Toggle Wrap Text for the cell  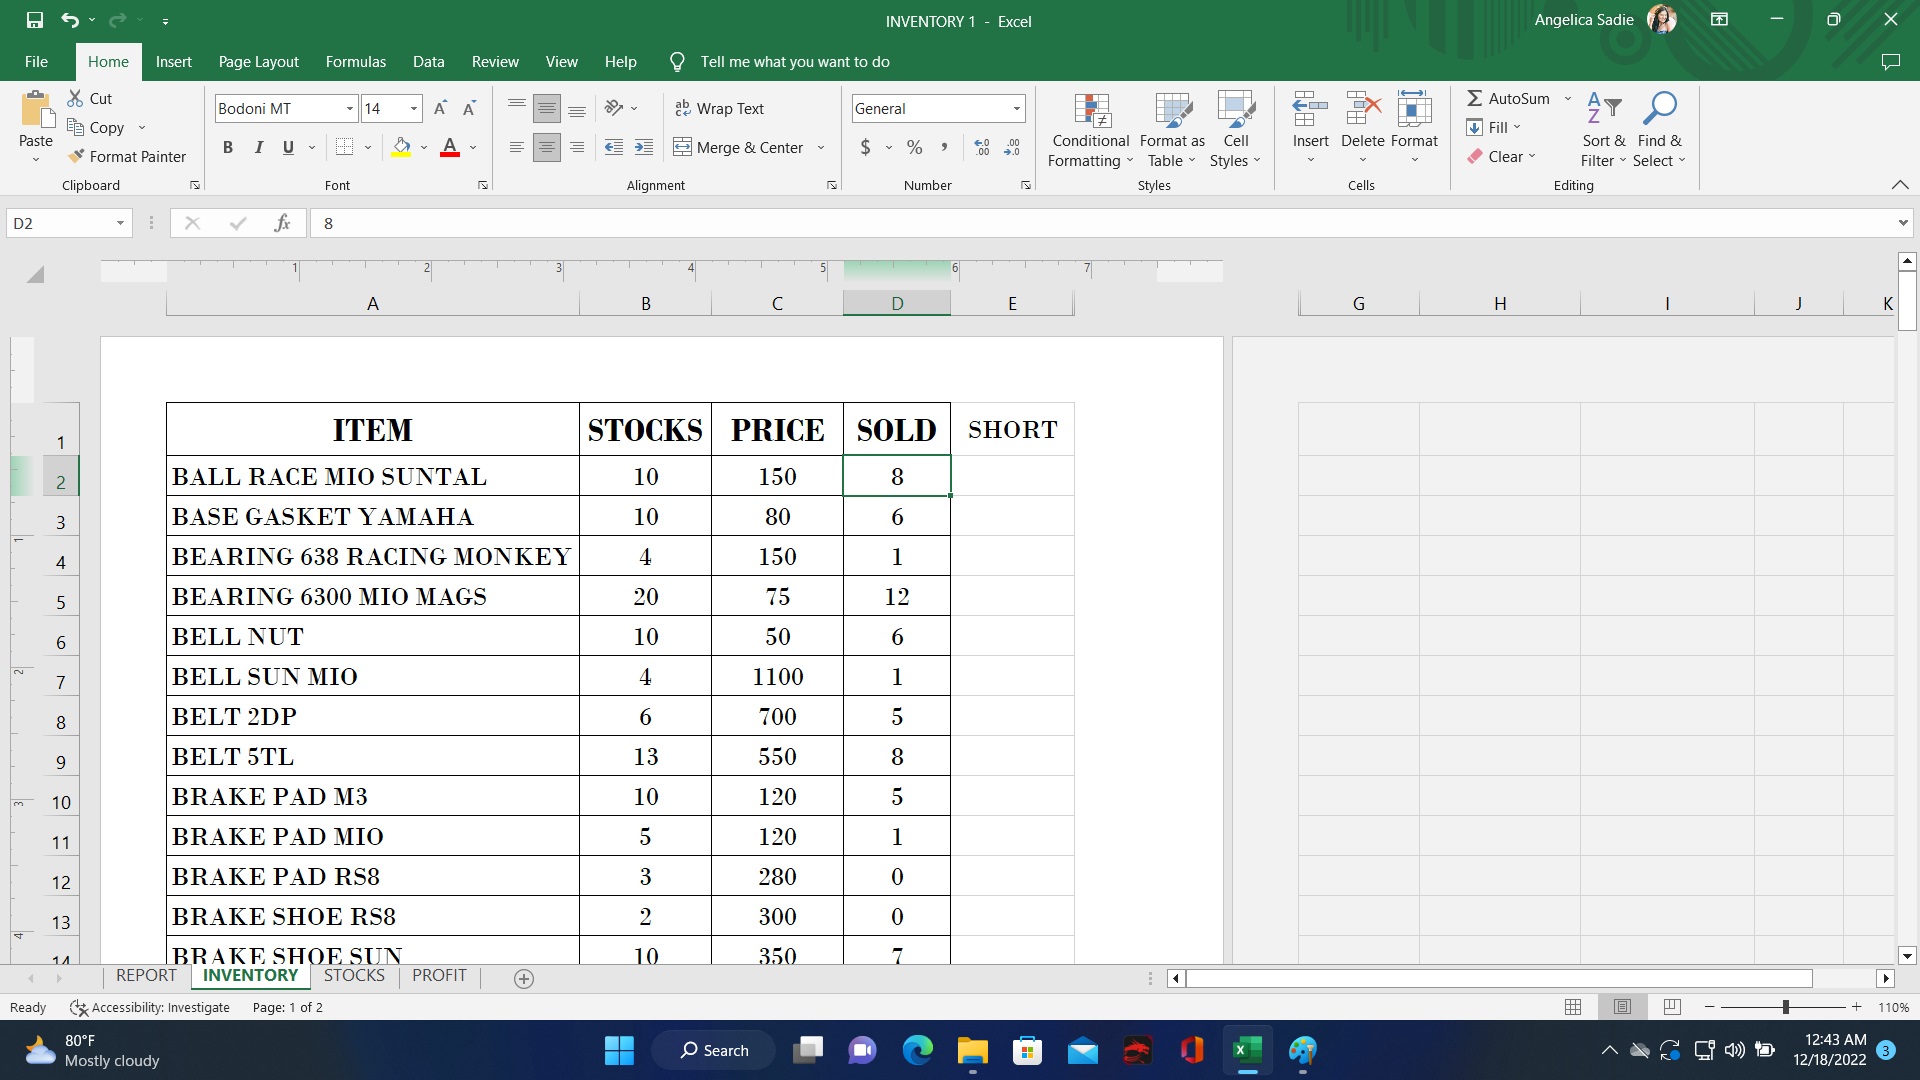719,109
